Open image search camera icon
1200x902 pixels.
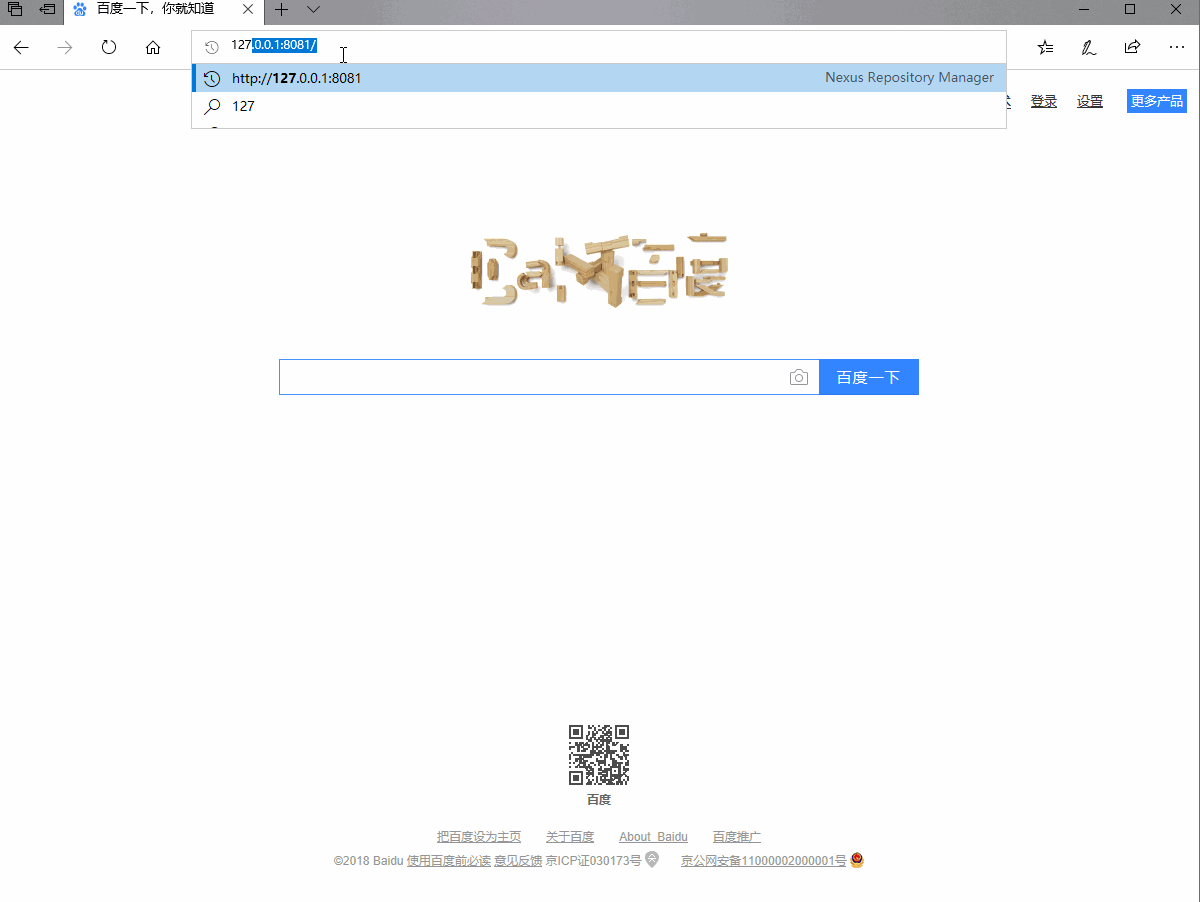[x=799, y=377]
